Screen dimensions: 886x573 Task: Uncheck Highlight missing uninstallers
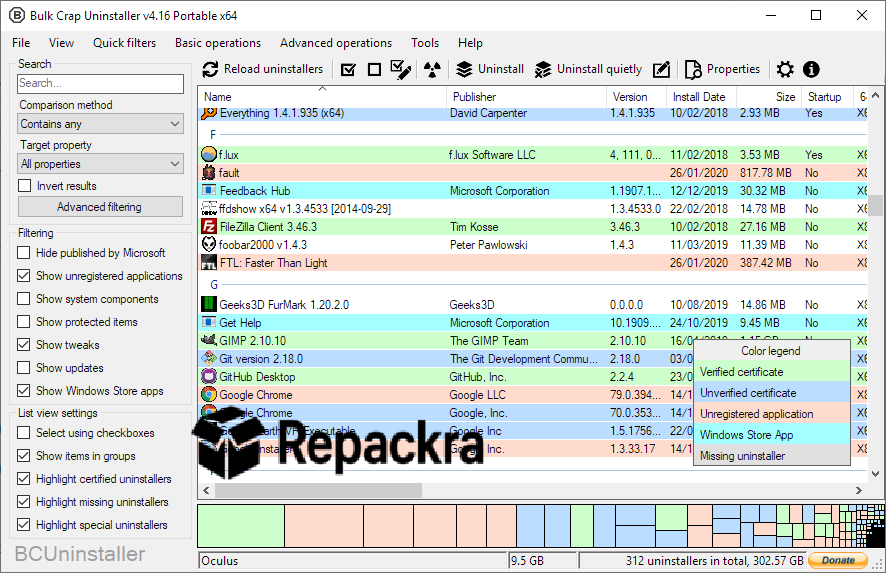pos(23,502)
